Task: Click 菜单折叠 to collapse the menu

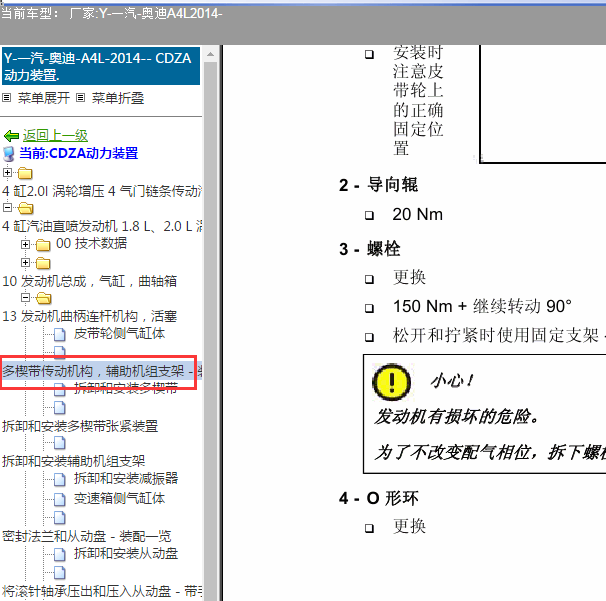Action: [x=118, y=98]
